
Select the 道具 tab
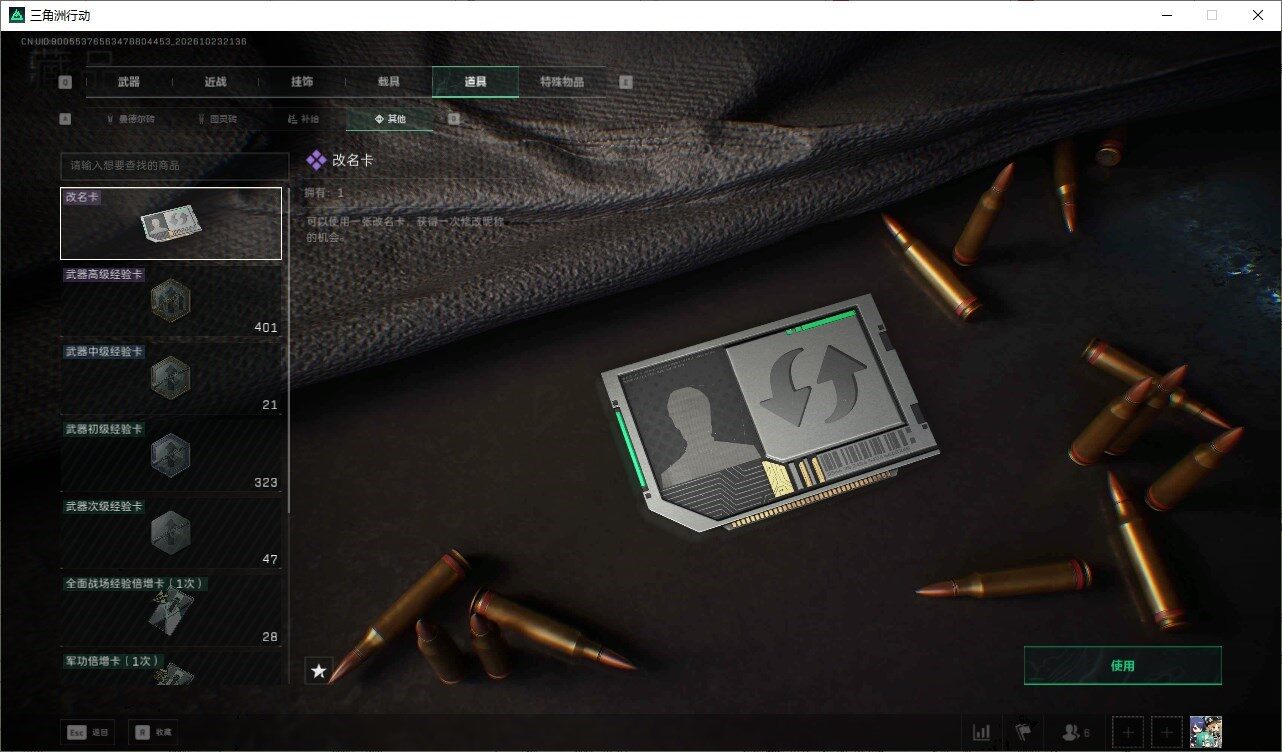475,82
